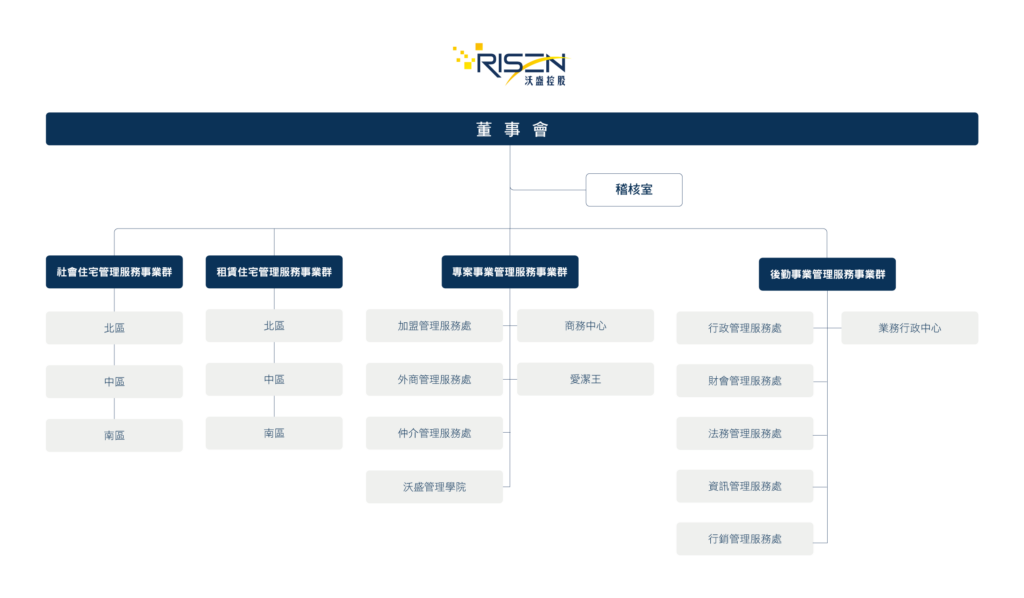This screenshot has width=1024, height=598.
Task: Click the 資訊管理服務處 IT department box
Action: tap(744, 486)
